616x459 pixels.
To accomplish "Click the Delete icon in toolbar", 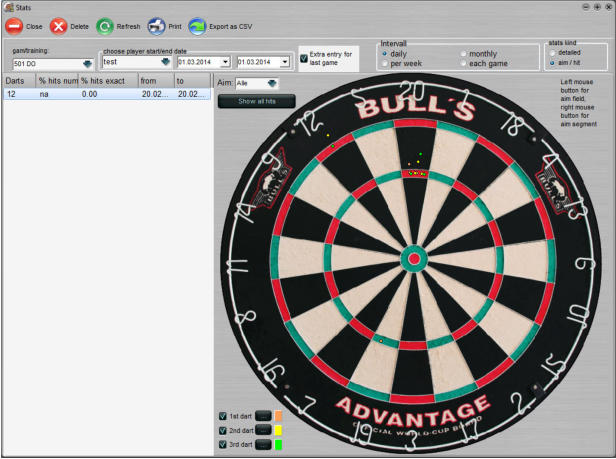I will 59,26.
